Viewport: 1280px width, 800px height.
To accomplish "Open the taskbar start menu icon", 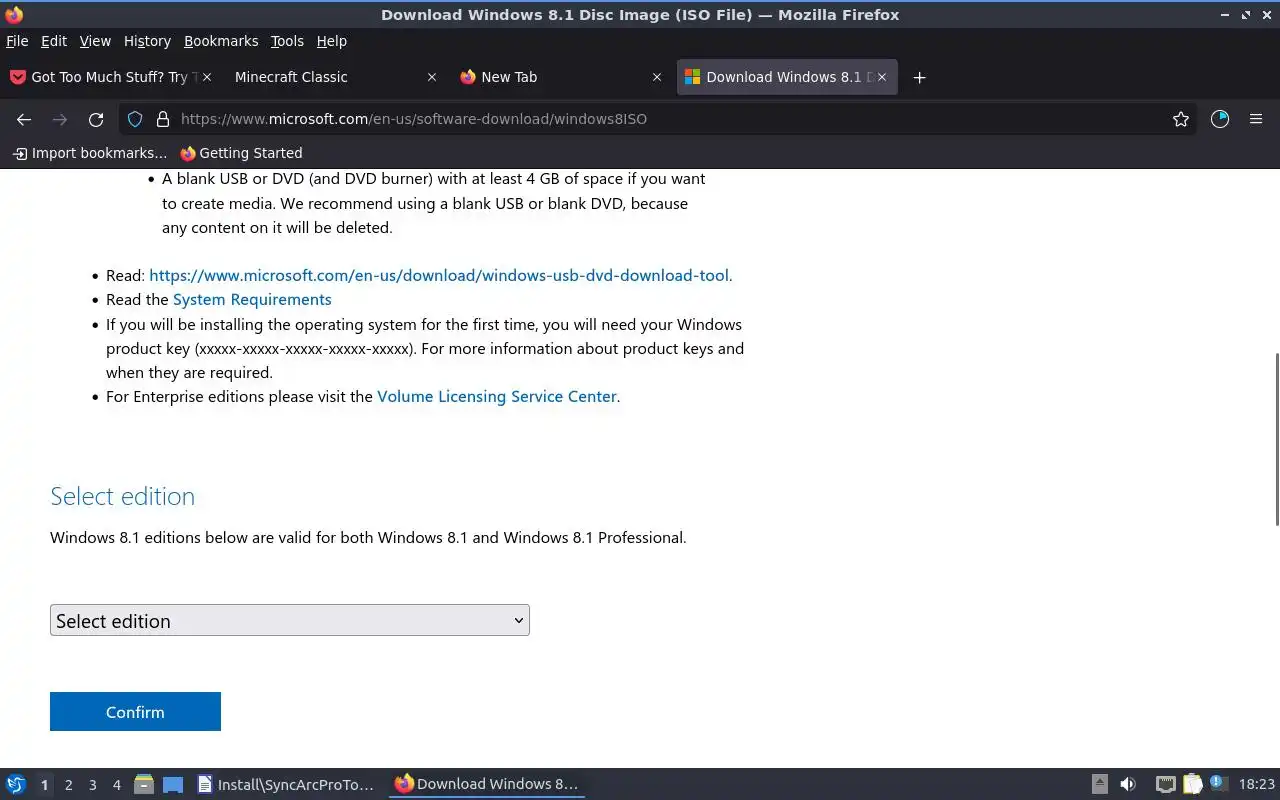I will point(16,784).
